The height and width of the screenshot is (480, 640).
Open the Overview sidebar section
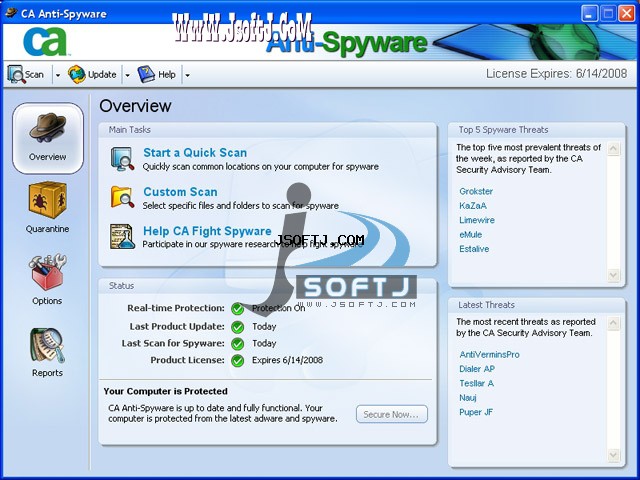click(48, 138)
